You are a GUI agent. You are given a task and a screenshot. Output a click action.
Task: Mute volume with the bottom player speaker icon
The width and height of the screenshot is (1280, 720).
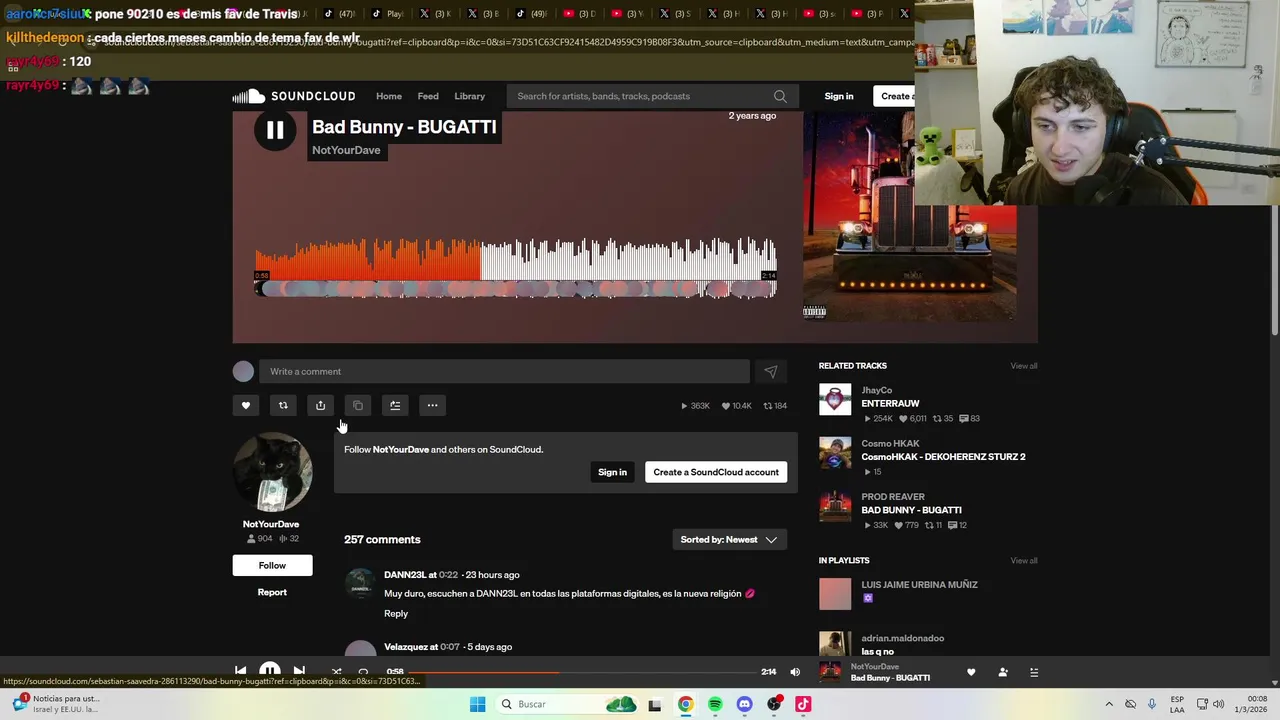pos(795,672)
